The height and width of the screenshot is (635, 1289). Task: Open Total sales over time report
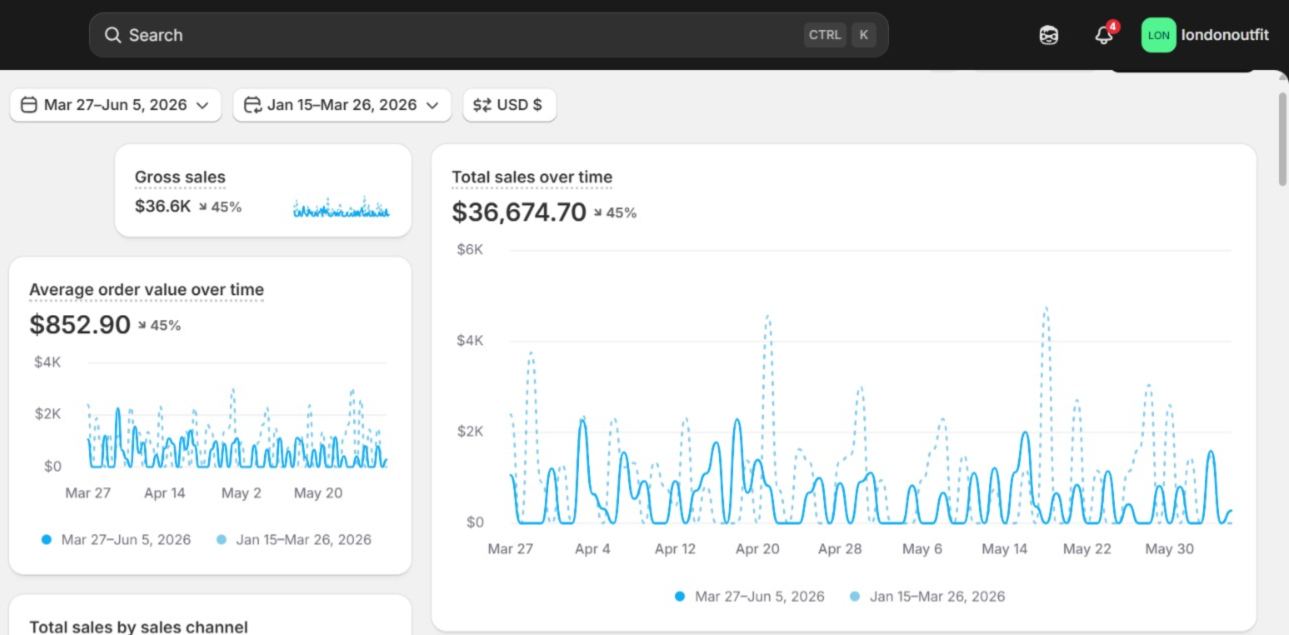[532, 177]
